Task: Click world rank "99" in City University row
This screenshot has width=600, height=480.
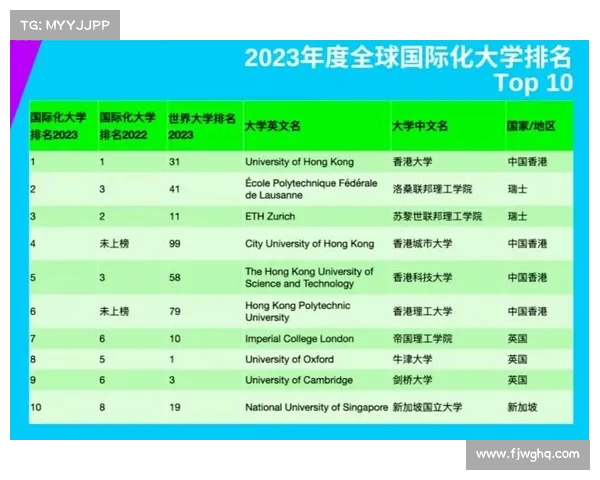Action: click(174, 244)
